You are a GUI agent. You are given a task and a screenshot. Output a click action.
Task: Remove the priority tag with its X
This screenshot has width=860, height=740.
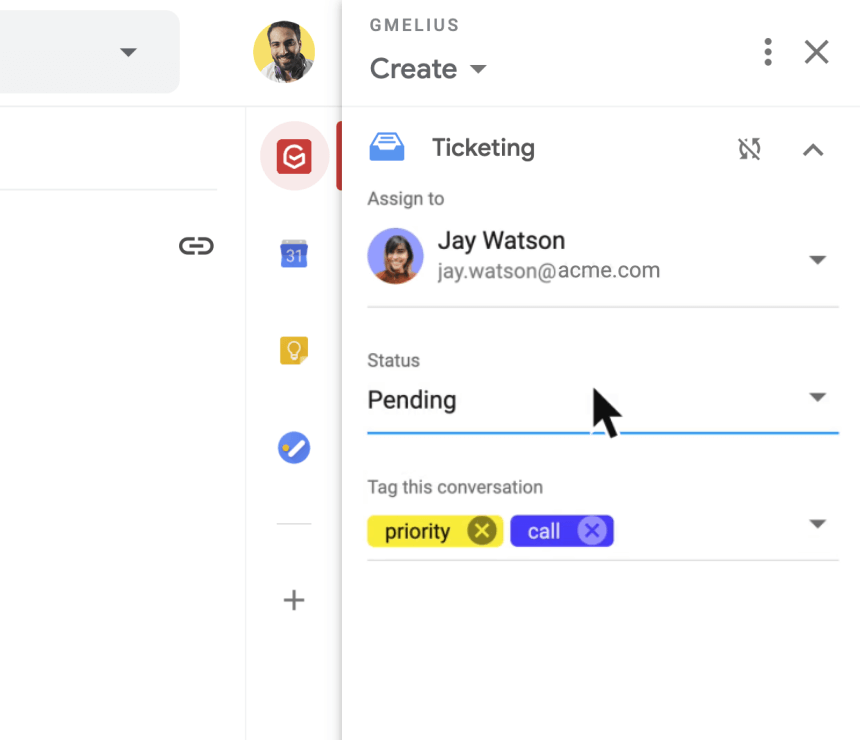tap(482, 530)
